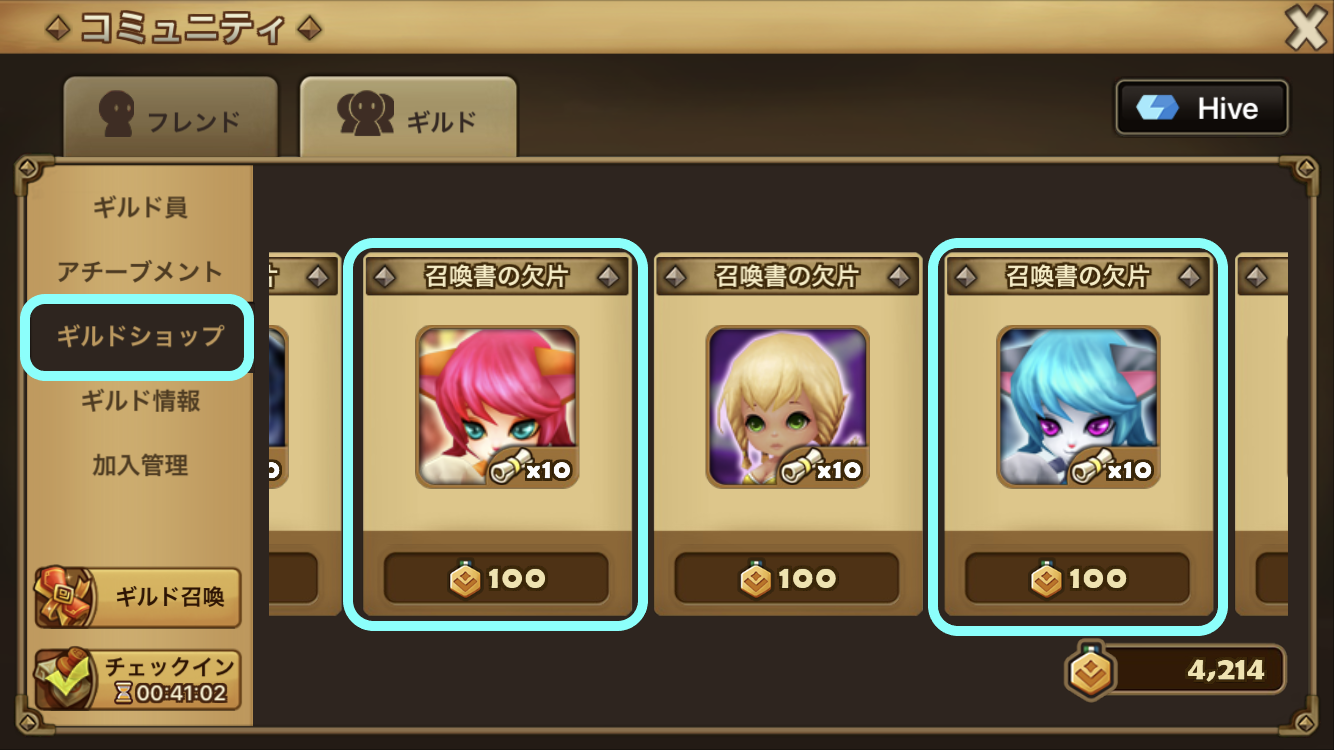Buy blue-haired monster pieces for 100
The image size is (1334, 750).
(x=1078, y=578)
